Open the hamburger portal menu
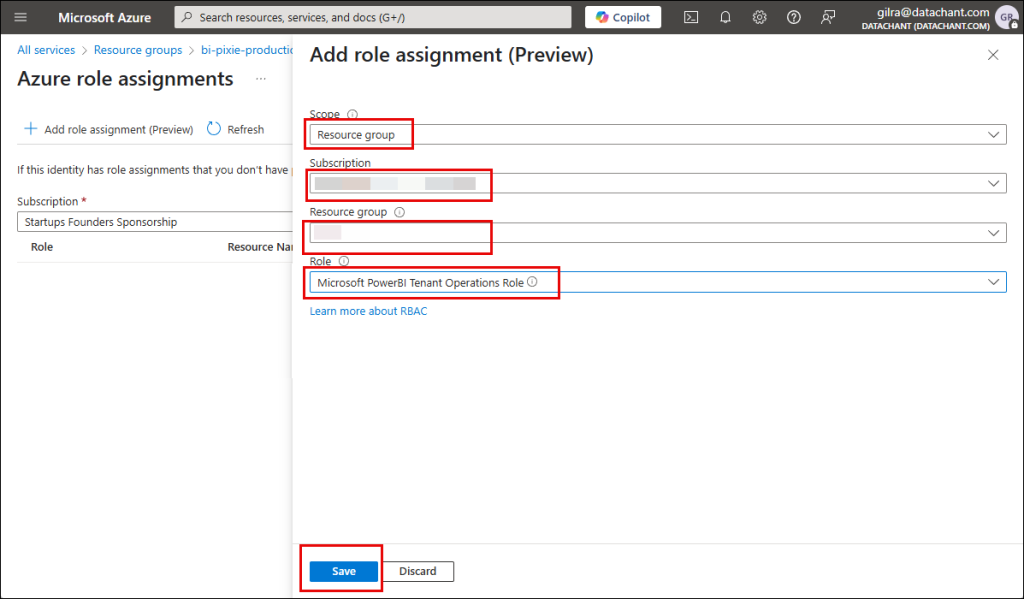1024x599 pixels. (21, 17)
